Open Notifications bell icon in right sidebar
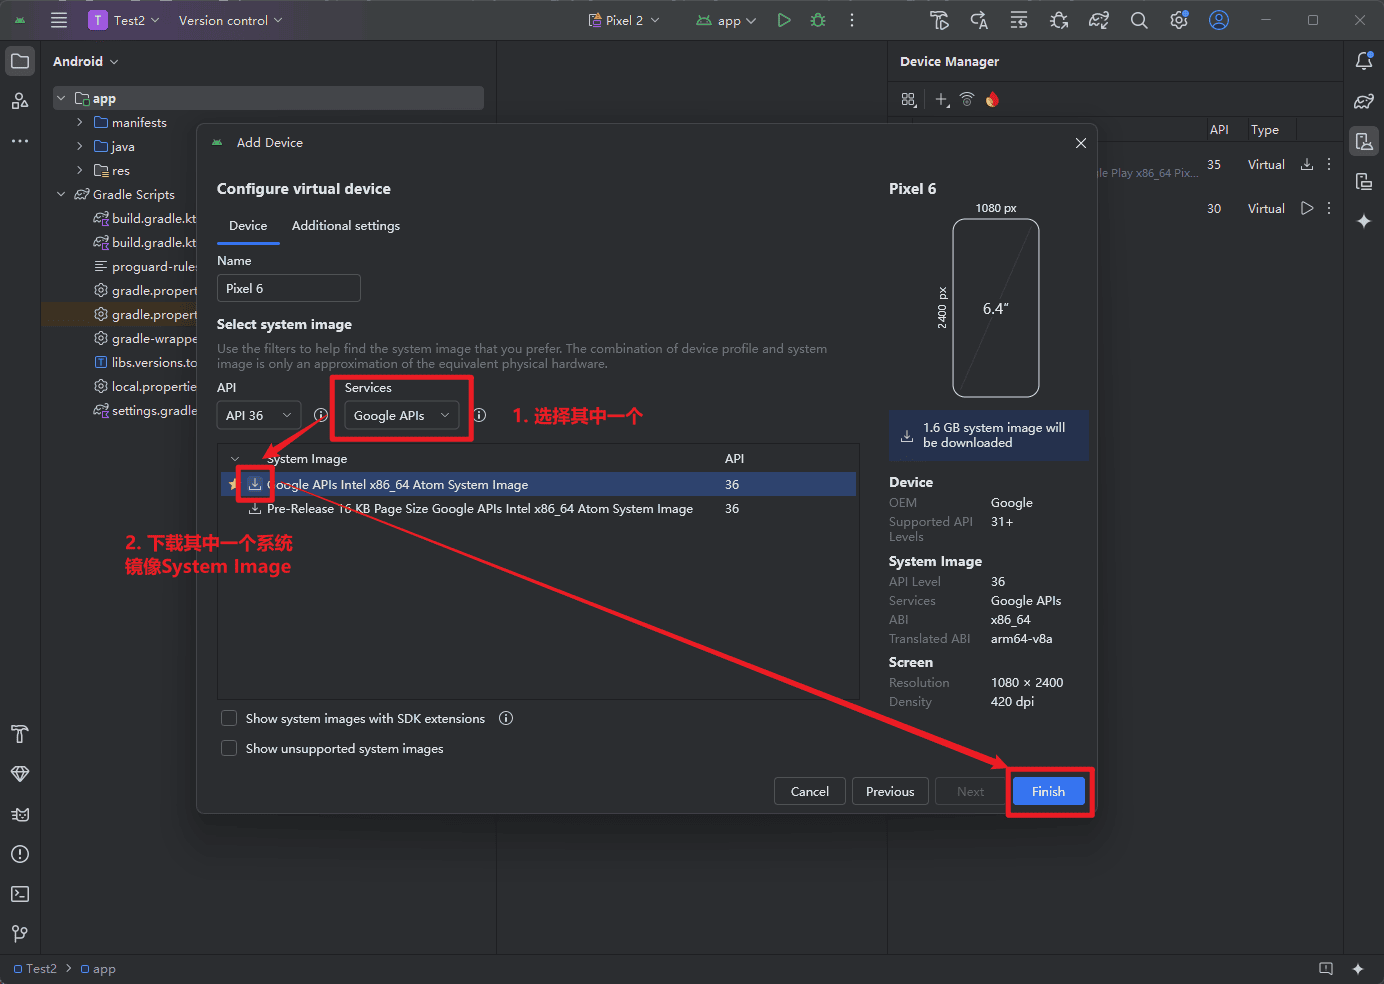The height and width of the screenshot is (984, 1384). pos(1363,61)
